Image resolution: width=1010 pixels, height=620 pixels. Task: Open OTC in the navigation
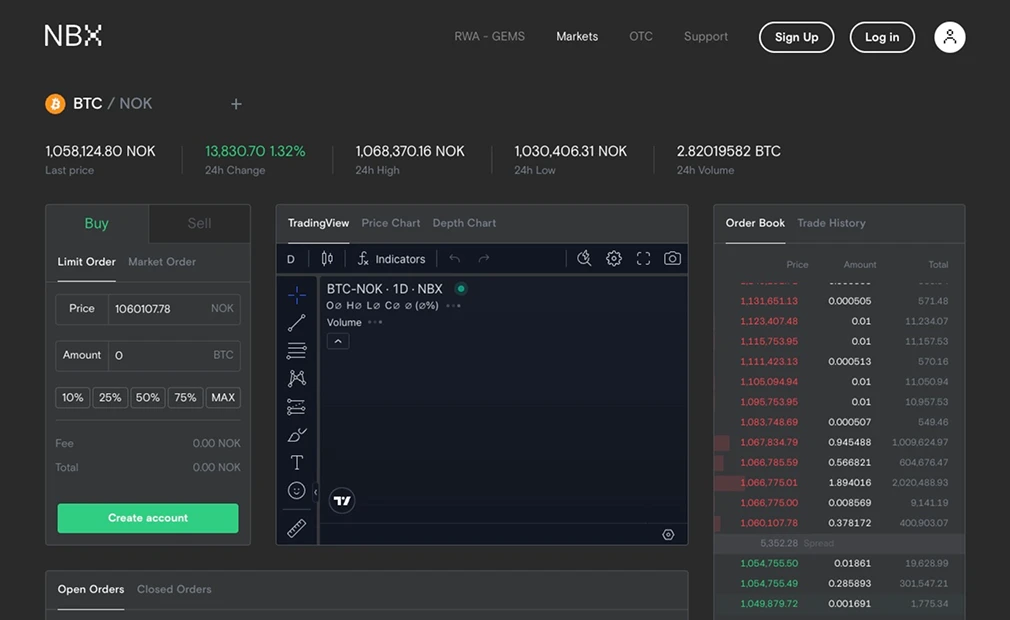click(641, 37)
